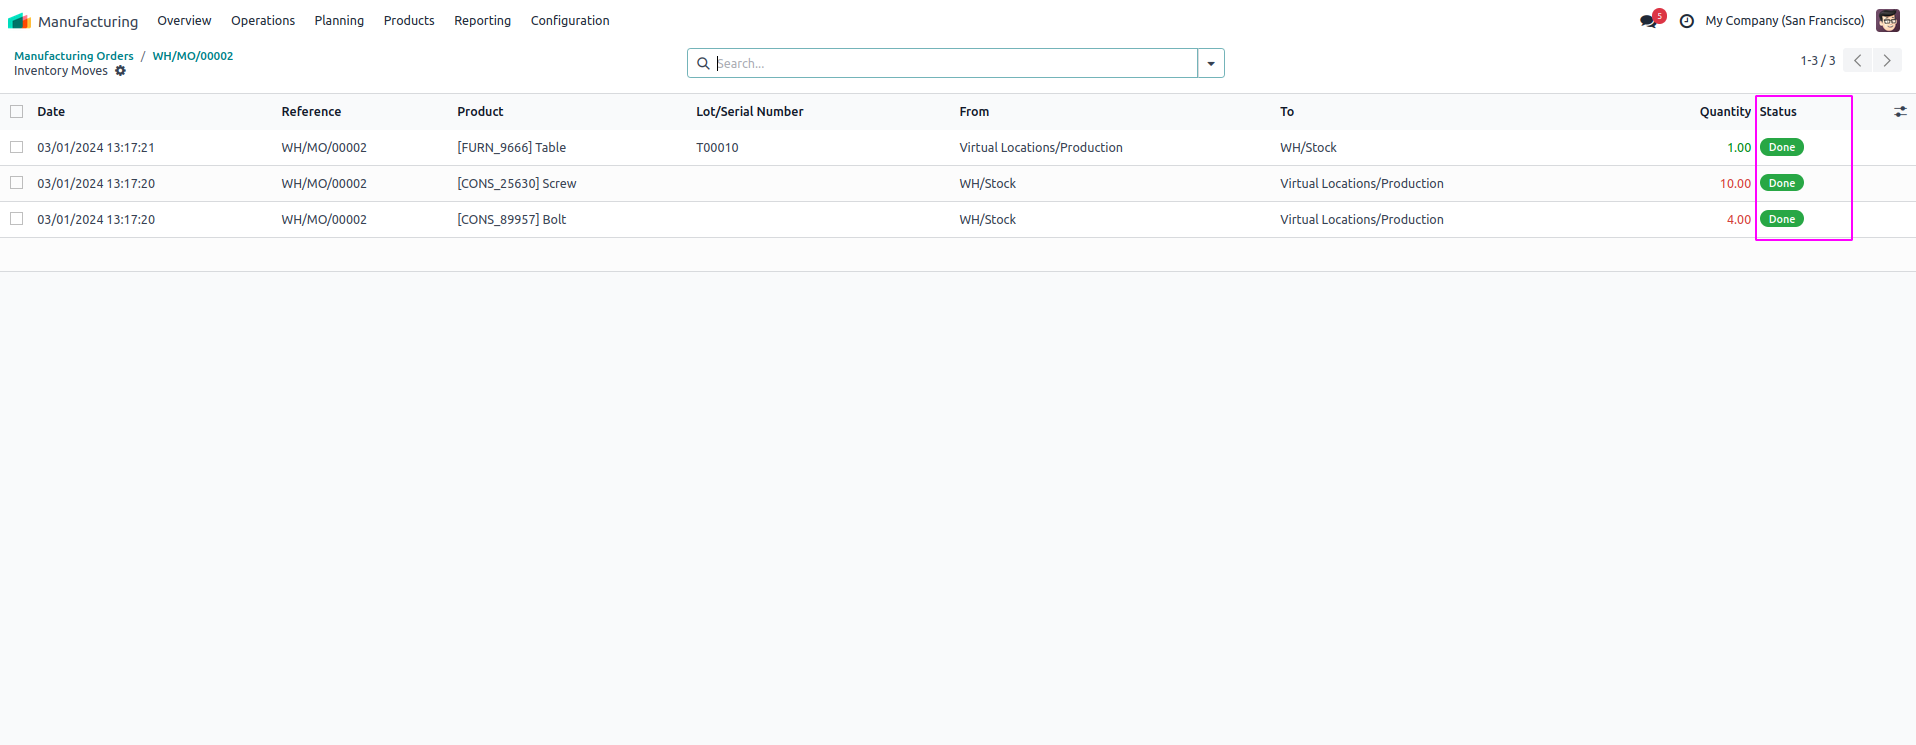Select the checkbox for the Bolt row

click(17, 219)
